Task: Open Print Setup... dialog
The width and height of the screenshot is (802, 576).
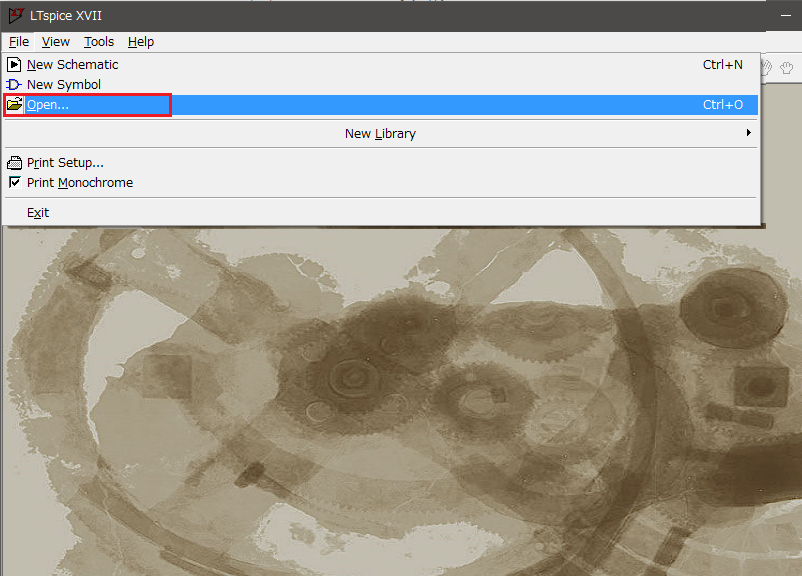Action: coord(381,163)
